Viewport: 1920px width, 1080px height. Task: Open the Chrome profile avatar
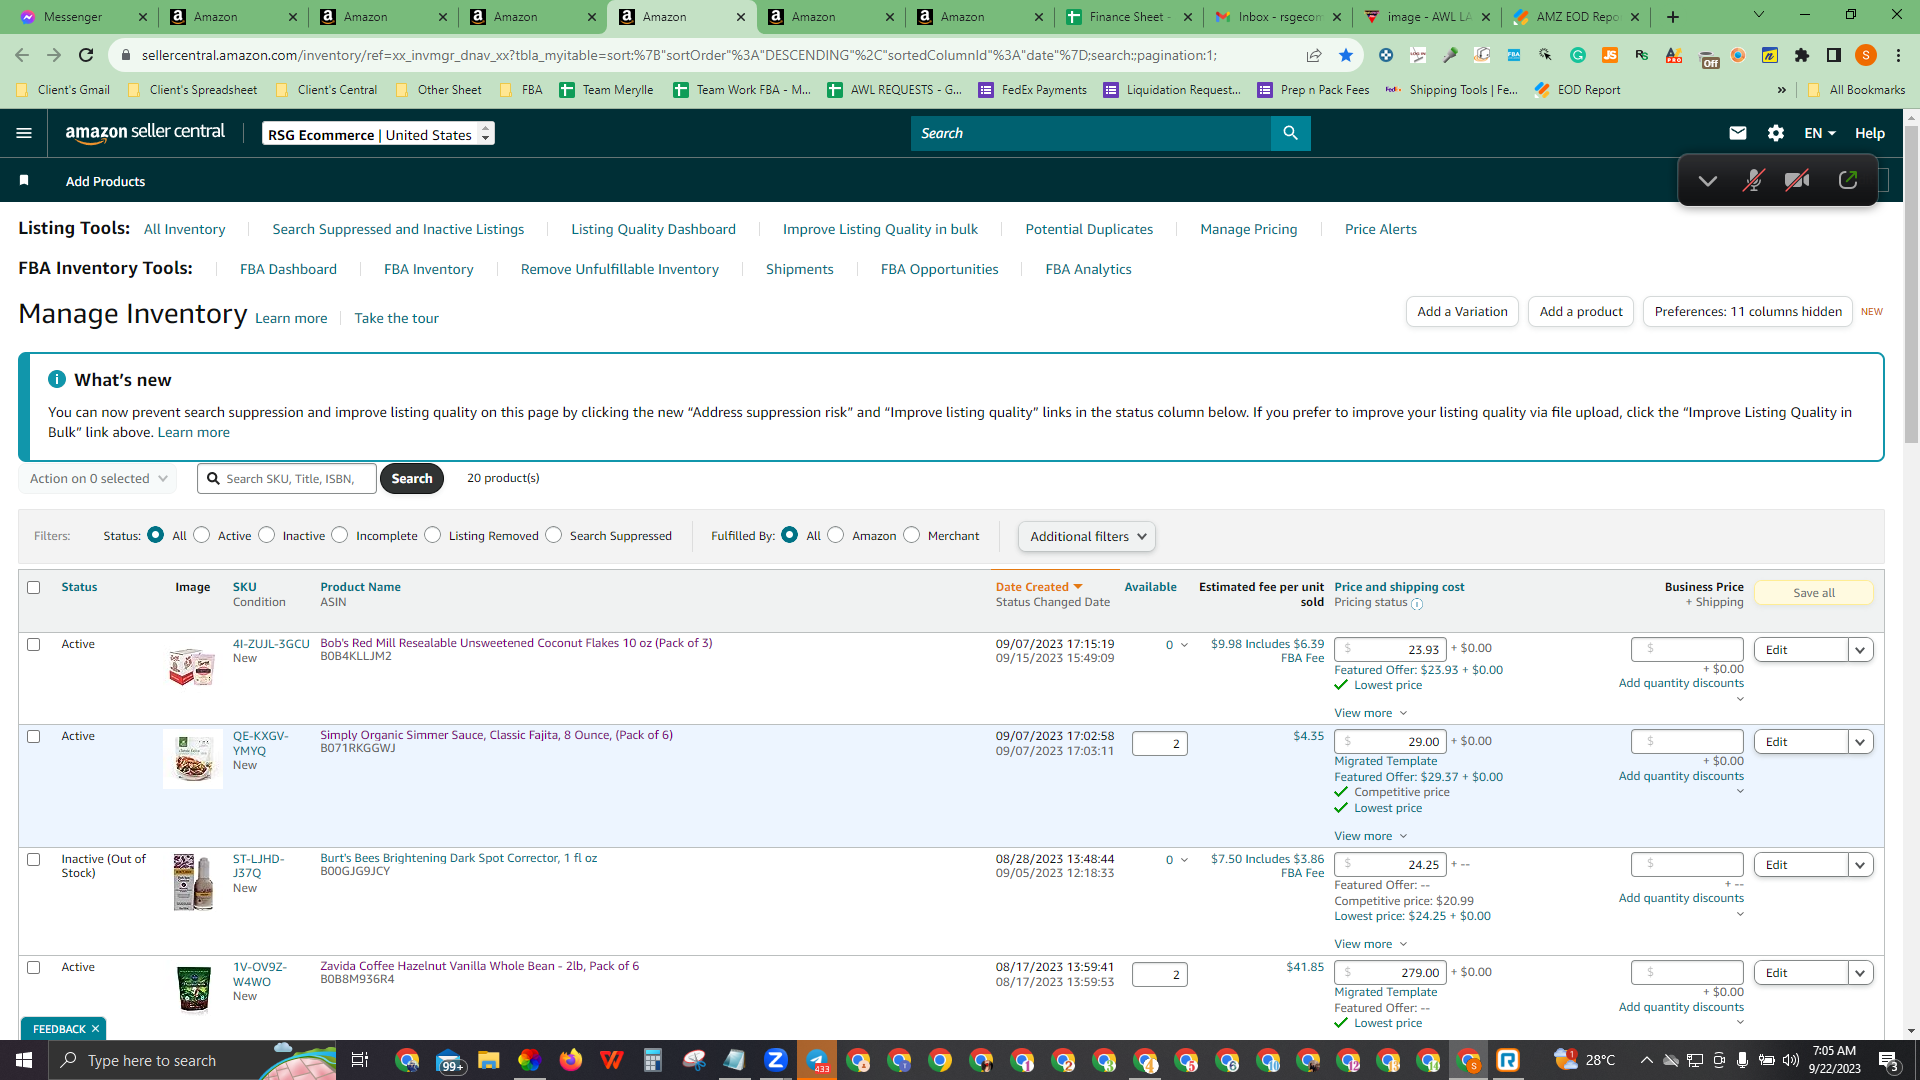pos(1866,55)
